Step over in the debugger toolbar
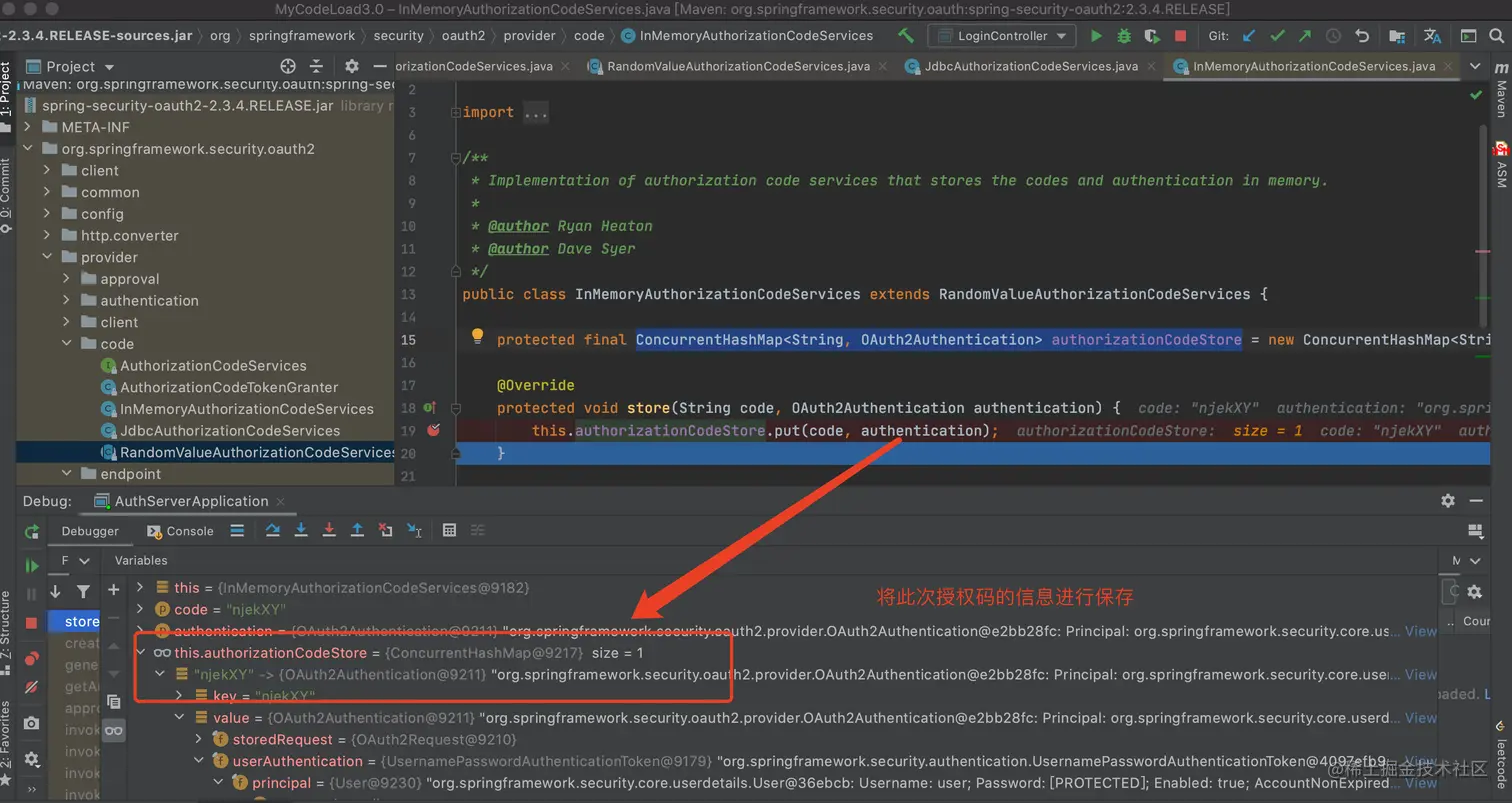This screenshot has width=1512, height=803. tap(272, 530)
